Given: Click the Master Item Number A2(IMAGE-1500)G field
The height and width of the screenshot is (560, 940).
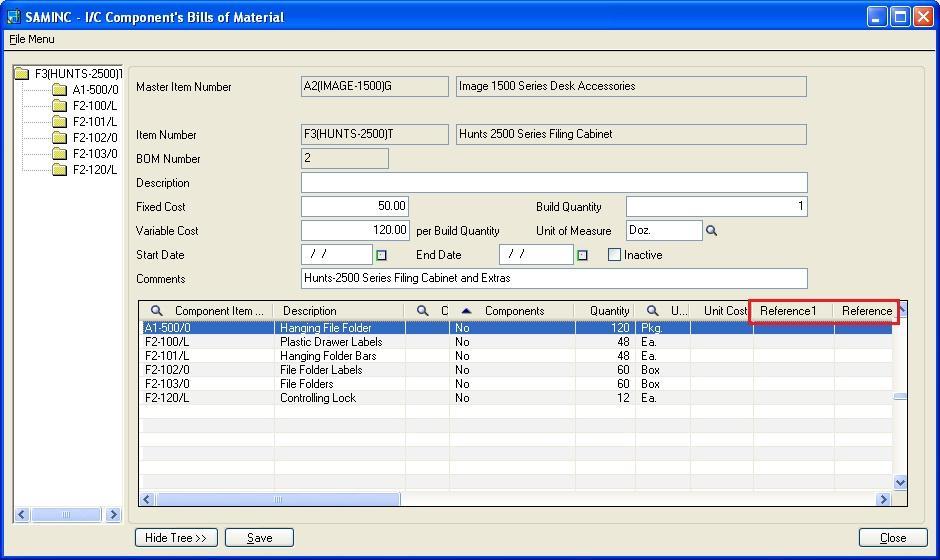Looking at the screenshot, I should pos(375,86).
